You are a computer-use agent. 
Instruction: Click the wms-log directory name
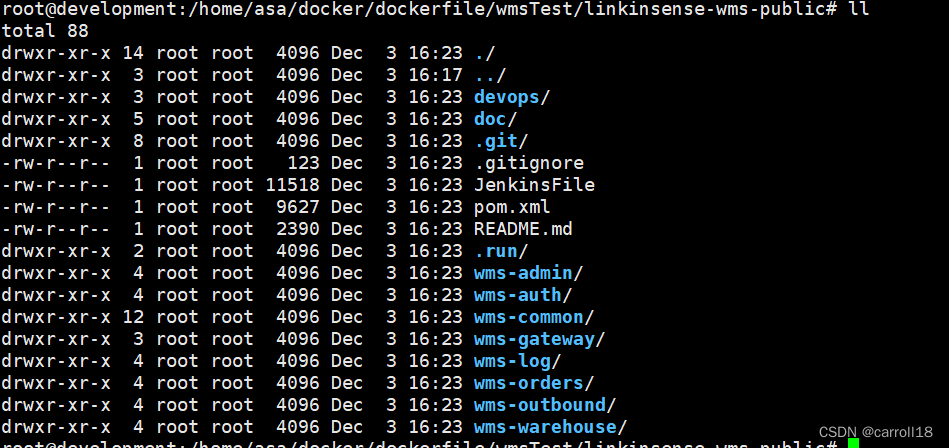tap(513, 361)
